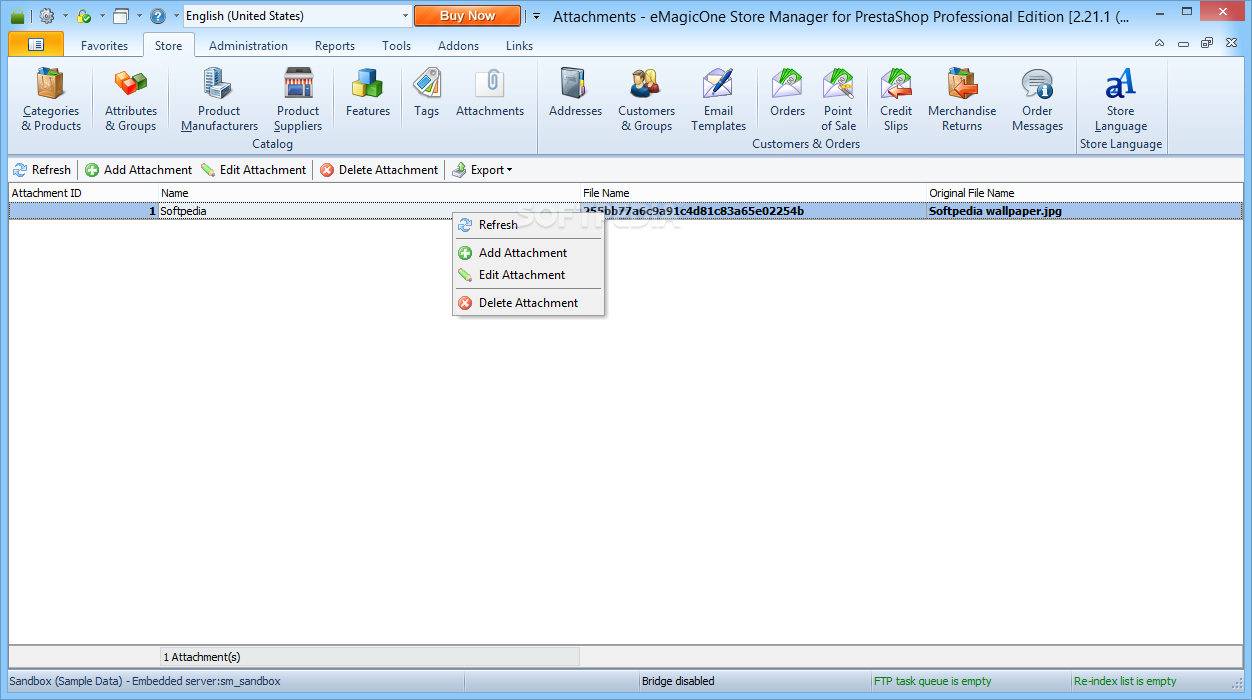This screenshot has width=1252, height=700.
Task: Select the Softpedia name cell
Action: tap(370, 211)
